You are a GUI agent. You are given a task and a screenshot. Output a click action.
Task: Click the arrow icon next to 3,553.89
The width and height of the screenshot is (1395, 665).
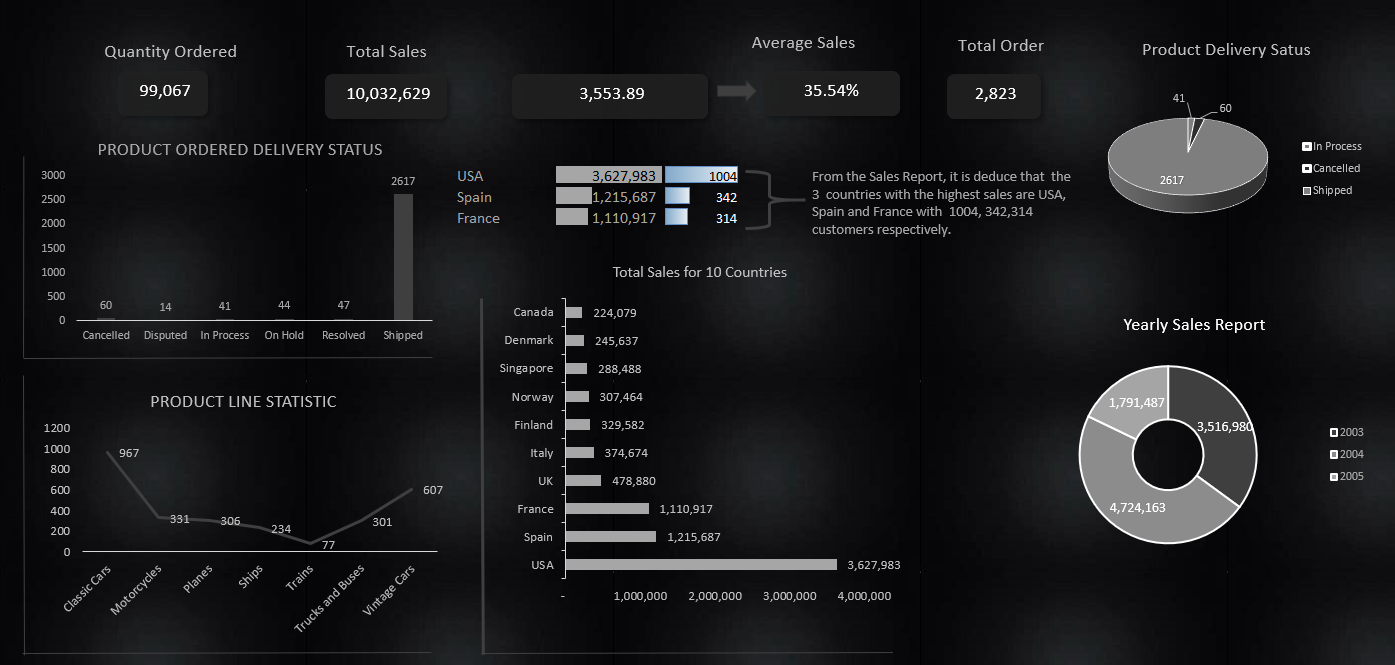(x=736, y=92)
